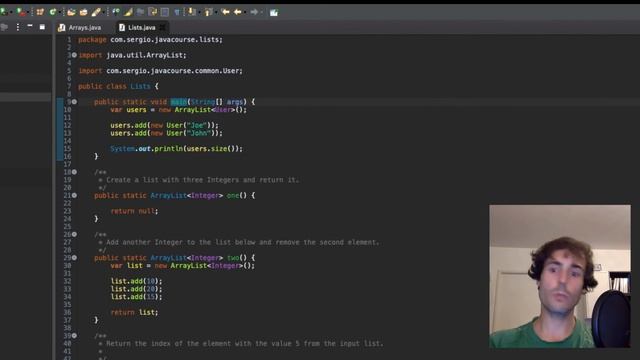Image resolution: width=640 pixels, height=360 pixels.
Task: Click the grey Forward navigation arrow
Action: click(x=254, y=12)
